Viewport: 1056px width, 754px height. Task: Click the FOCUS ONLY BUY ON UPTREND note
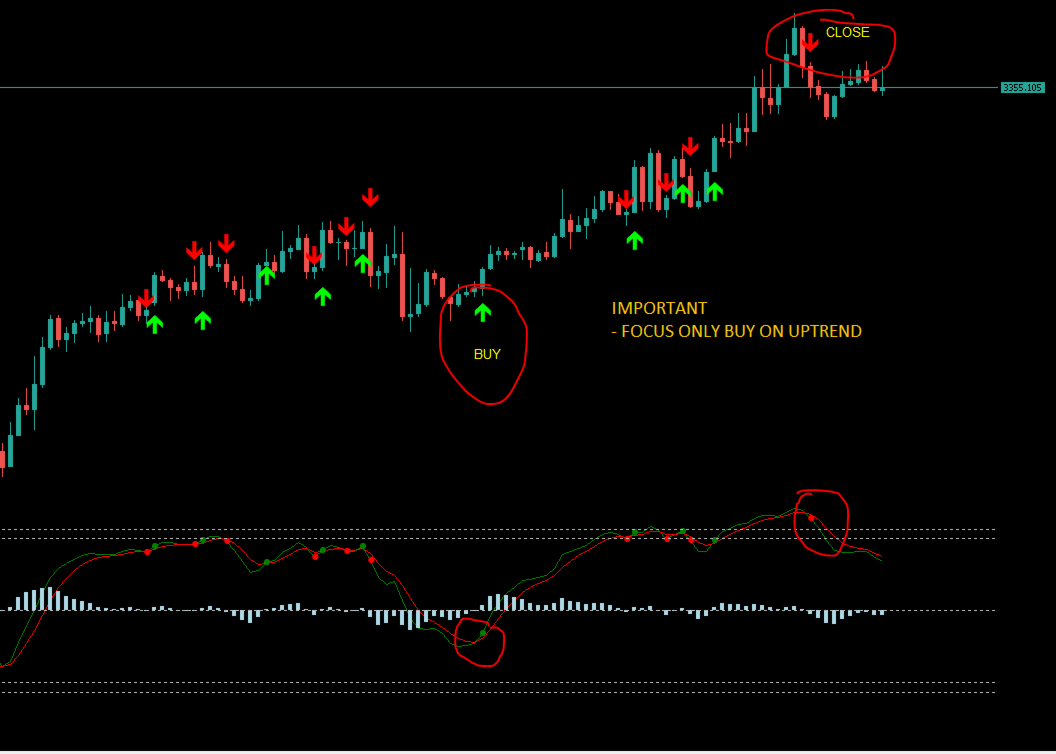tap(737, 331)
